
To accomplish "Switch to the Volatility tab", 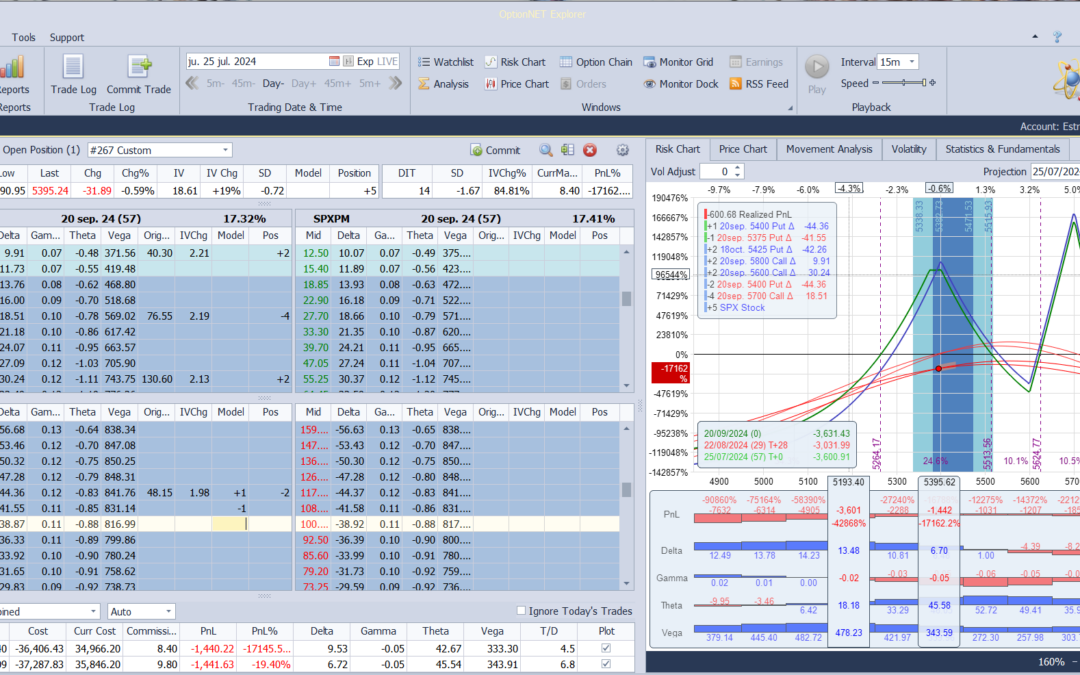I will click(x=908, y=149).
